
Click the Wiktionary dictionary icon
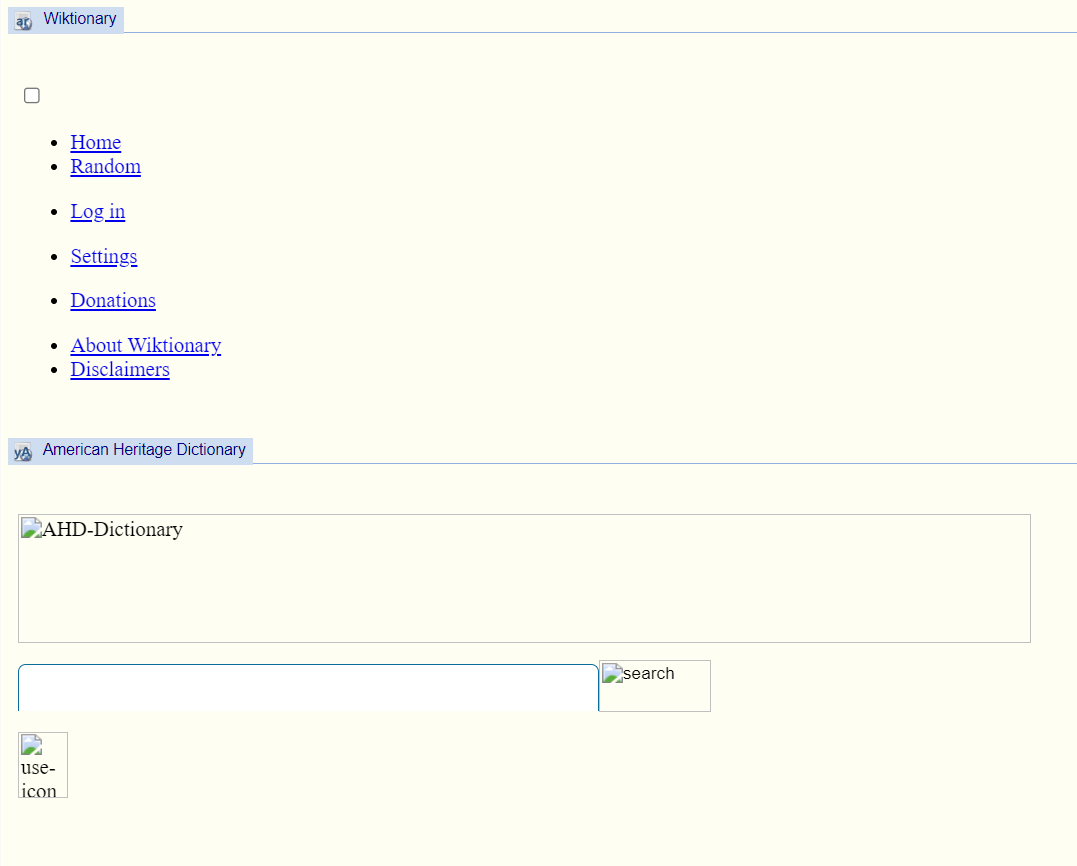(23, 21)
